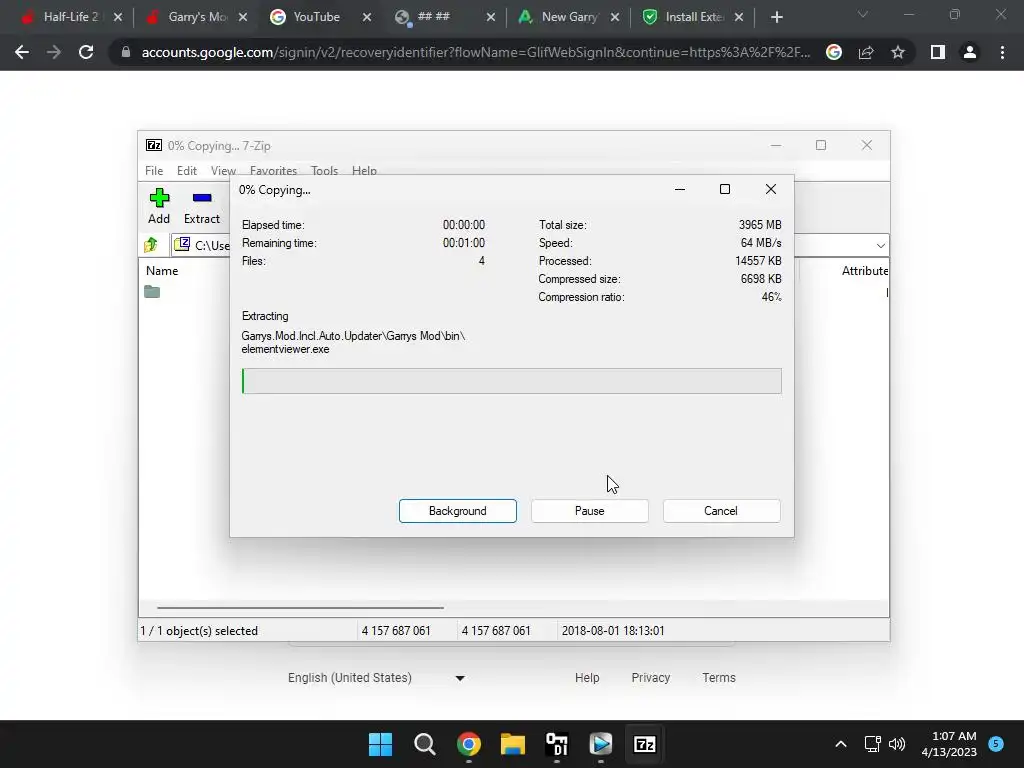This screenshot has width=1024, height=768.
Task: Open File Explorer from the taskbar
Action: [x=513, y=744]
